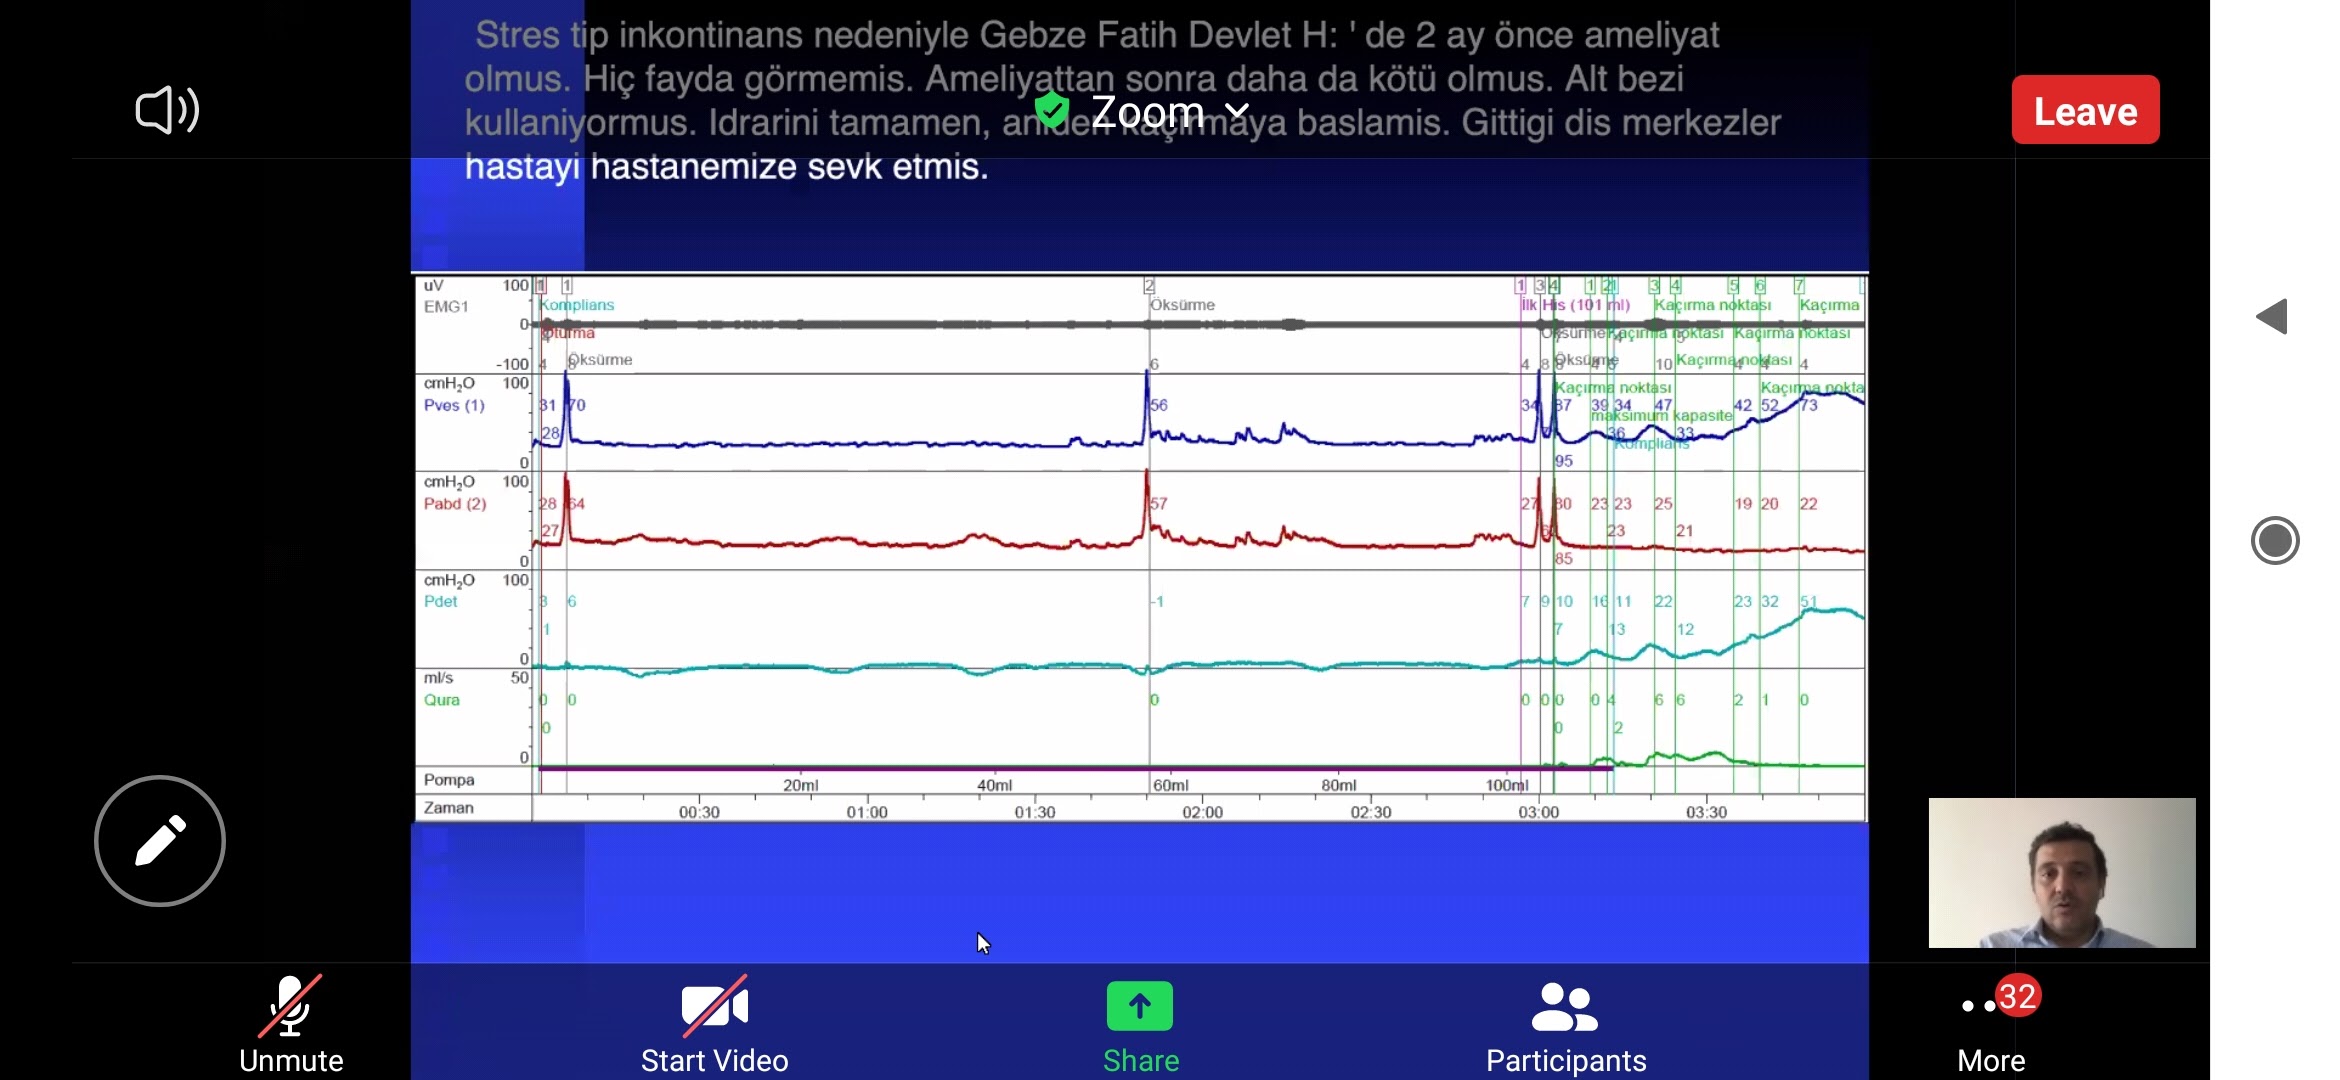Click the Pompa volume progress bar
2340x1080 pixels.
click(1075, 768)
